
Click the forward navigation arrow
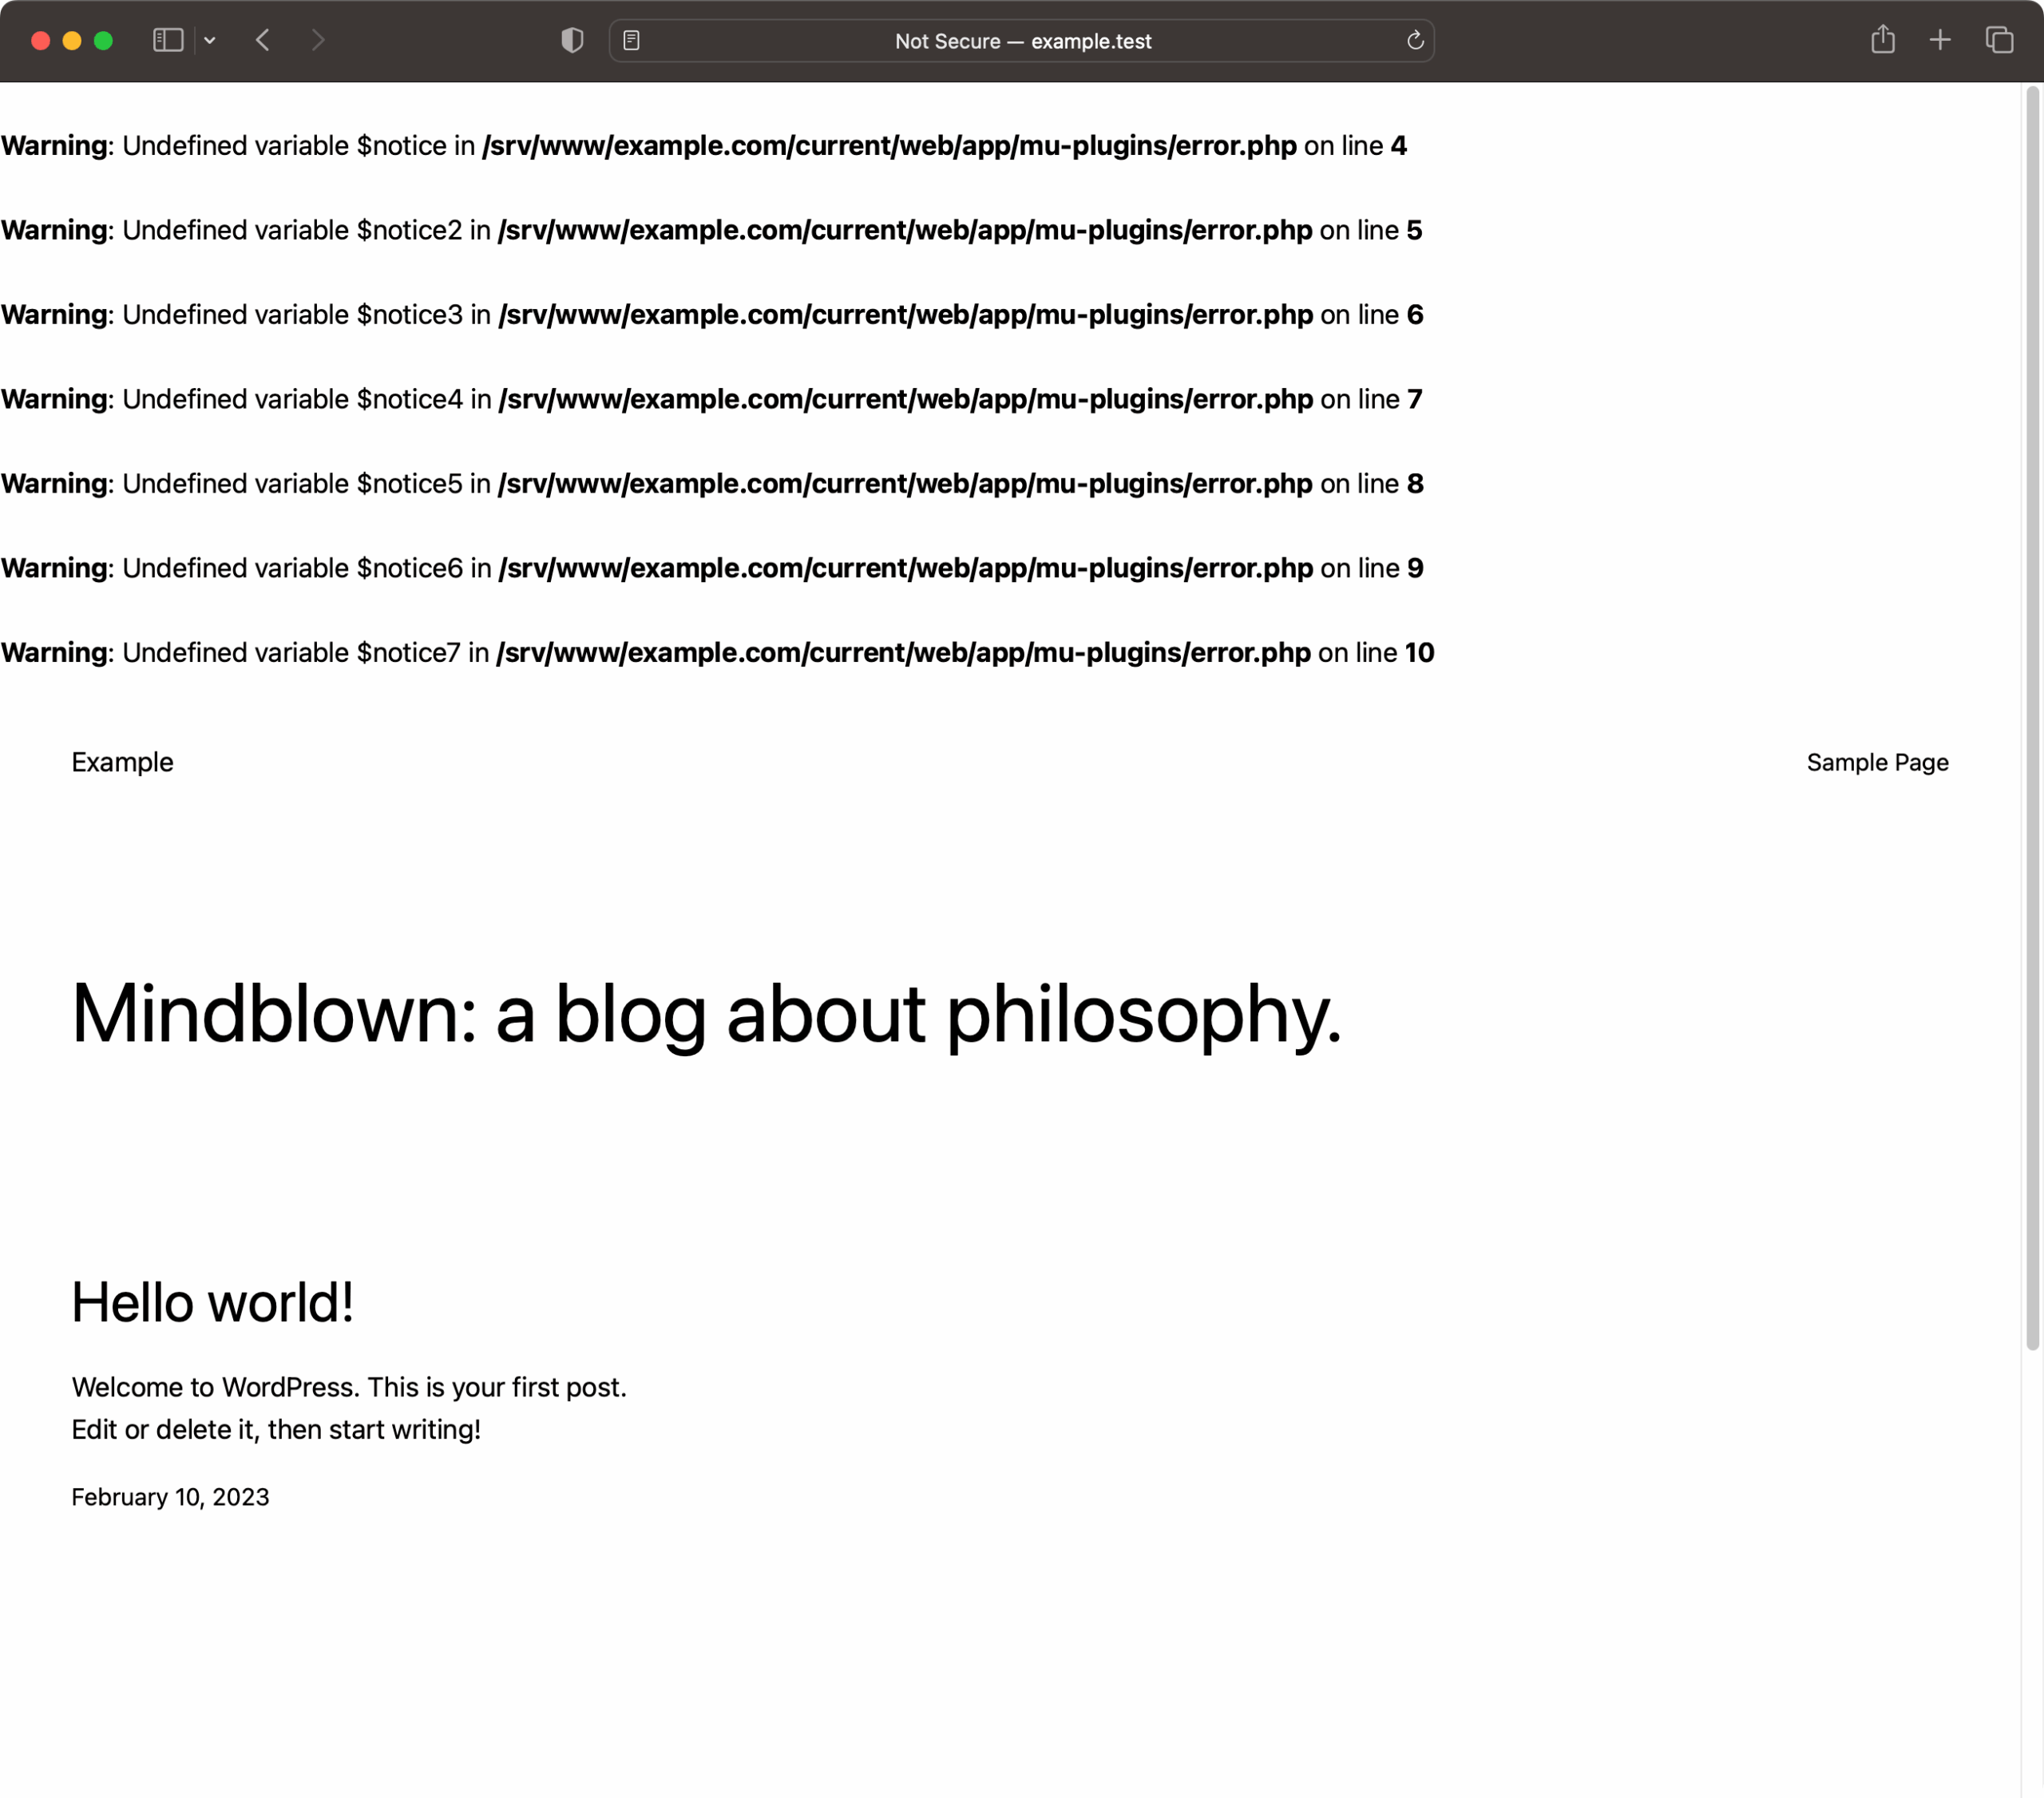click(318, 40)
